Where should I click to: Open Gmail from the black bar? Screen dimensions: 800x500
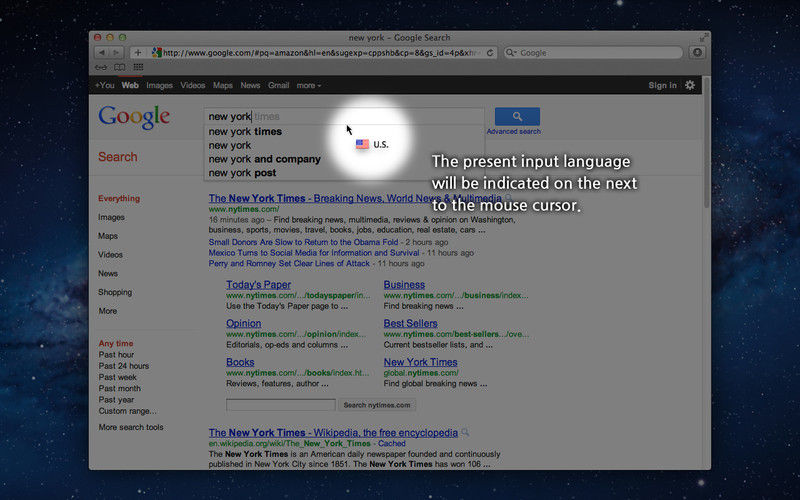tap(279, 85)
